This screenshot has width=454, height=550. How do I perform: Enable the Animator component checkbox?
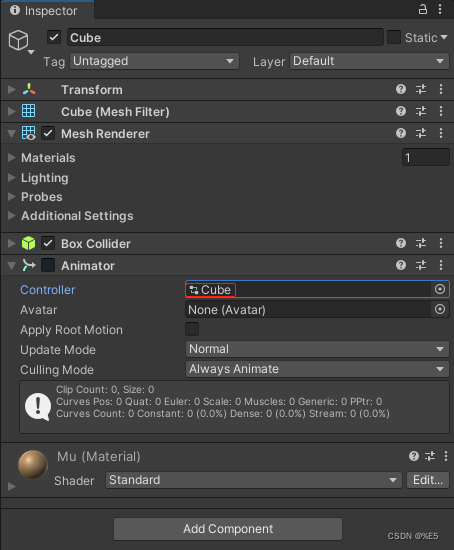(x=48, y=265)
